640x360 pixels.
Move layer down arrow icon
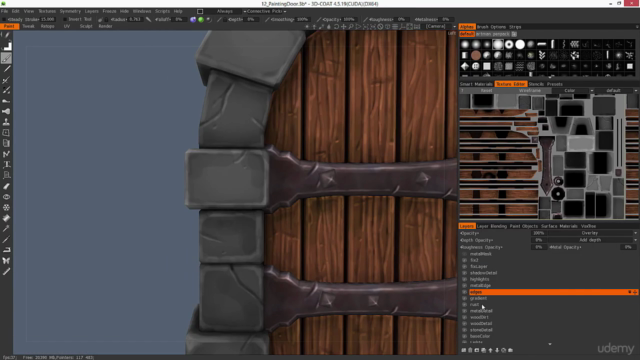click(x=497, y=350)
